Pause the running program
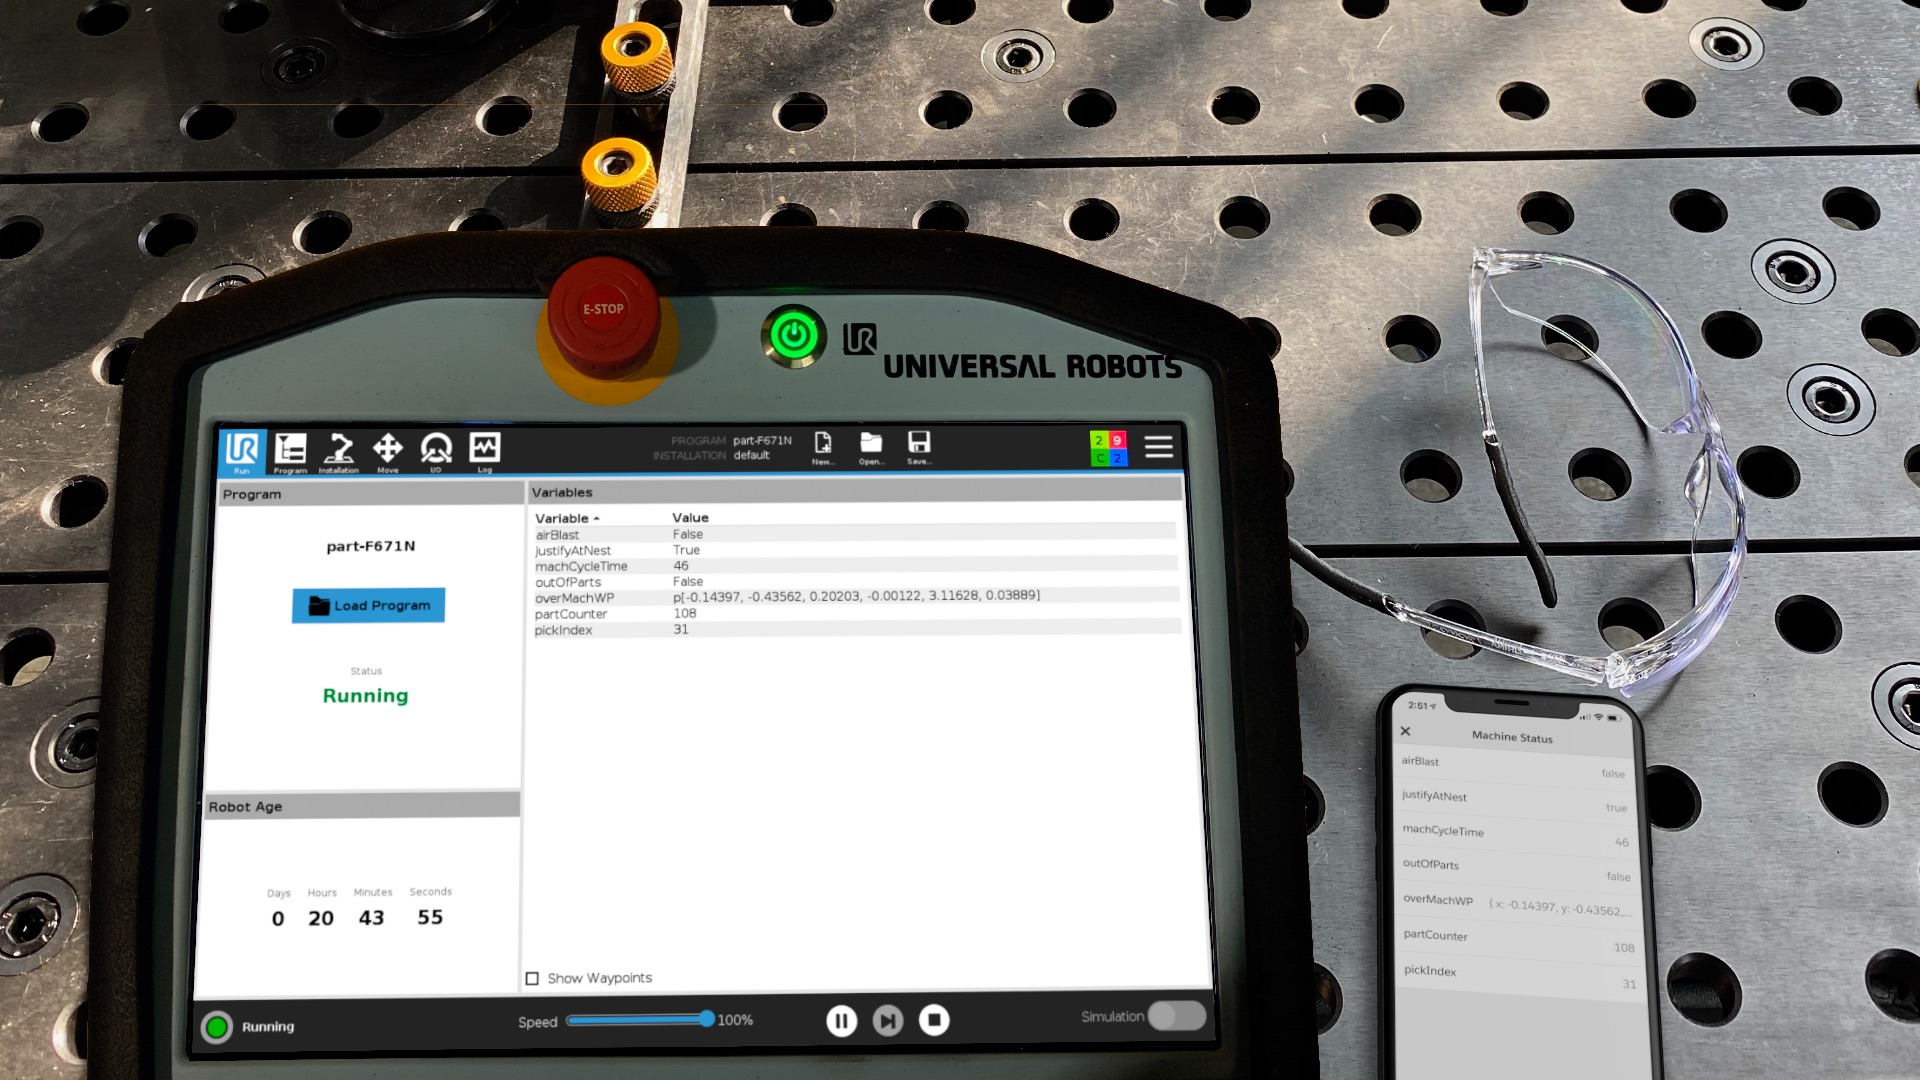Image resolution: width=1920 pixels, height=1080 pixels. (841, 1019)
